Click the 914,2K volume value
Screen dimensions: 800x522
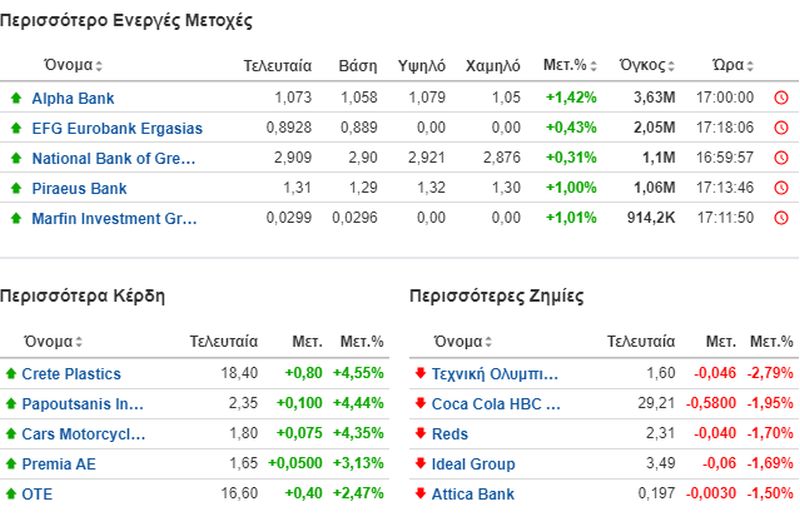651,217
